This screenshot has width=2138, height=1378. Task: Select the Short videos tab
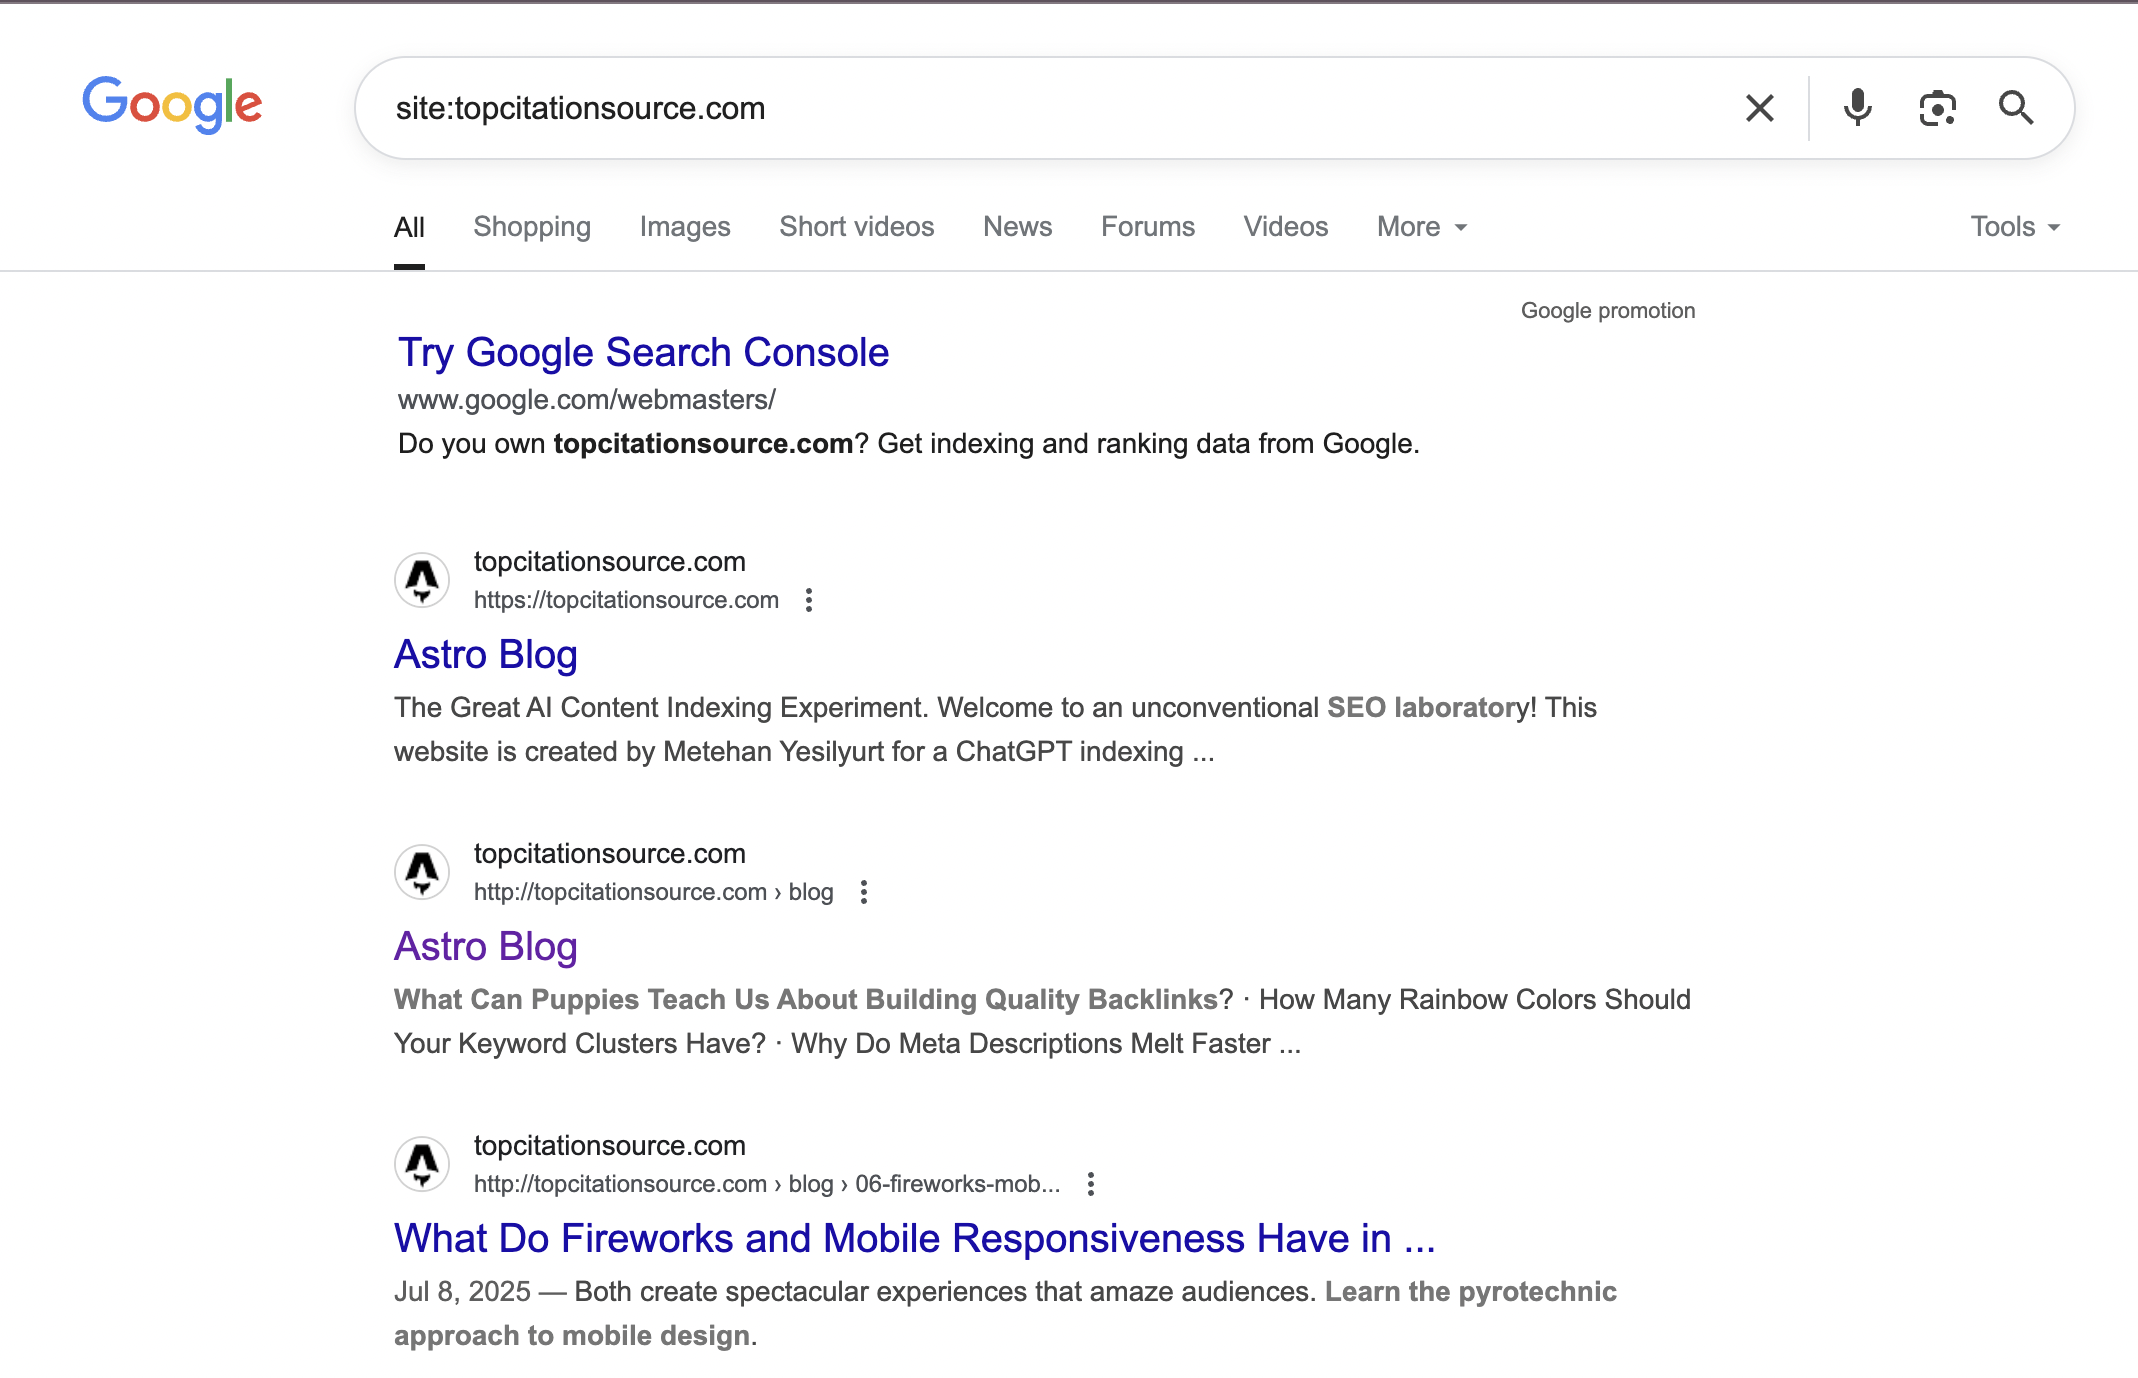[x=856, y=227]
